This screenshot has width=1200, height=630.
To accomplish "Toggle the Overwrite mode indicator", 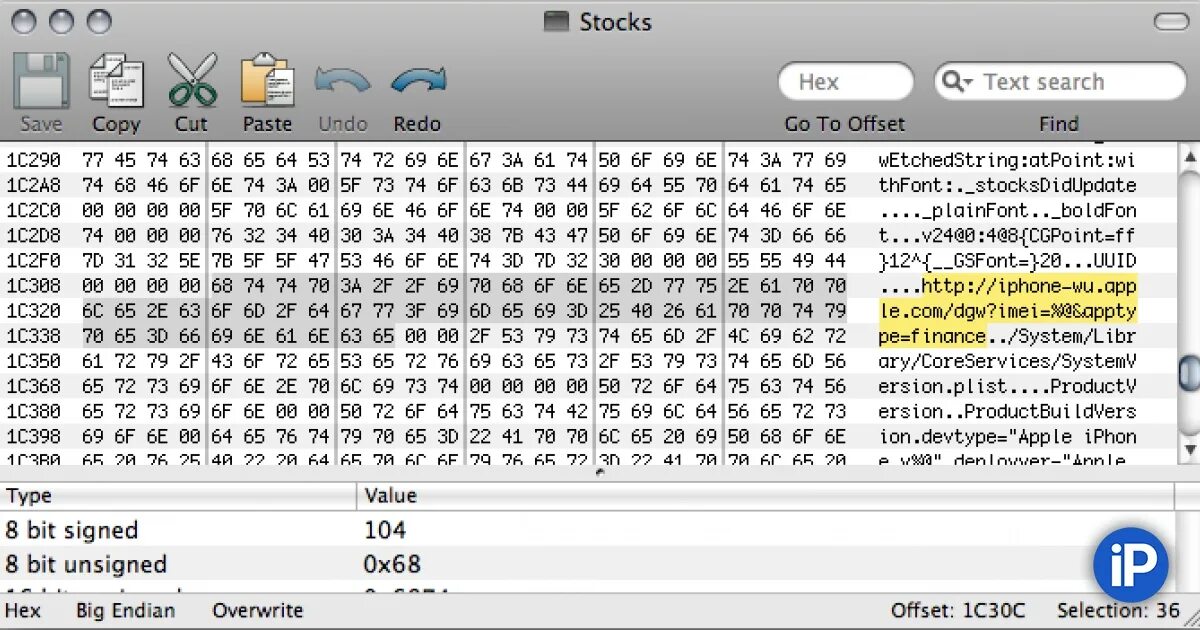I will click(257, 610).
